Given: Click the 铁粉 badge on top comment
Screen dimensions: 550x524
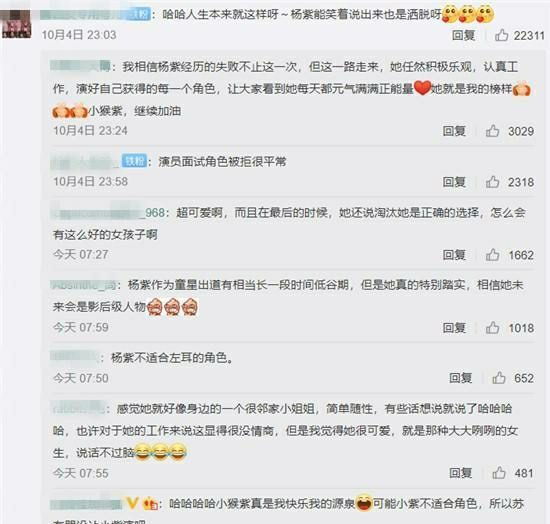Looking at the screenshot, I should click(x=140, y=15).
